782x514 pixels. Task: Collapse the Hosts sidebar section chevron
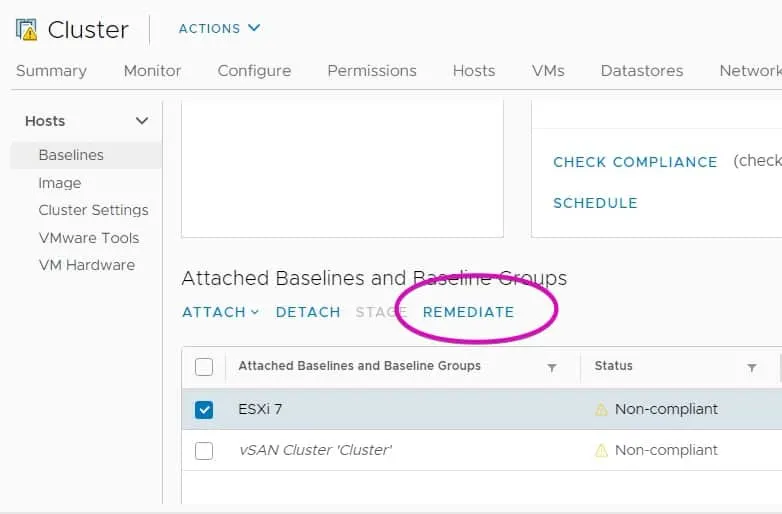142,121
